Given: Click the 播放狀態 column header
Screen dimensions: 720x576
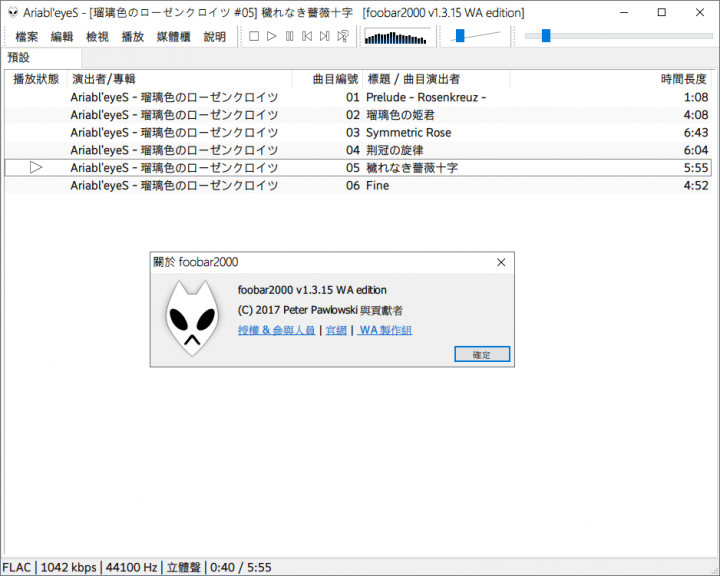Looking at the screenshot, I should [36, 79].
